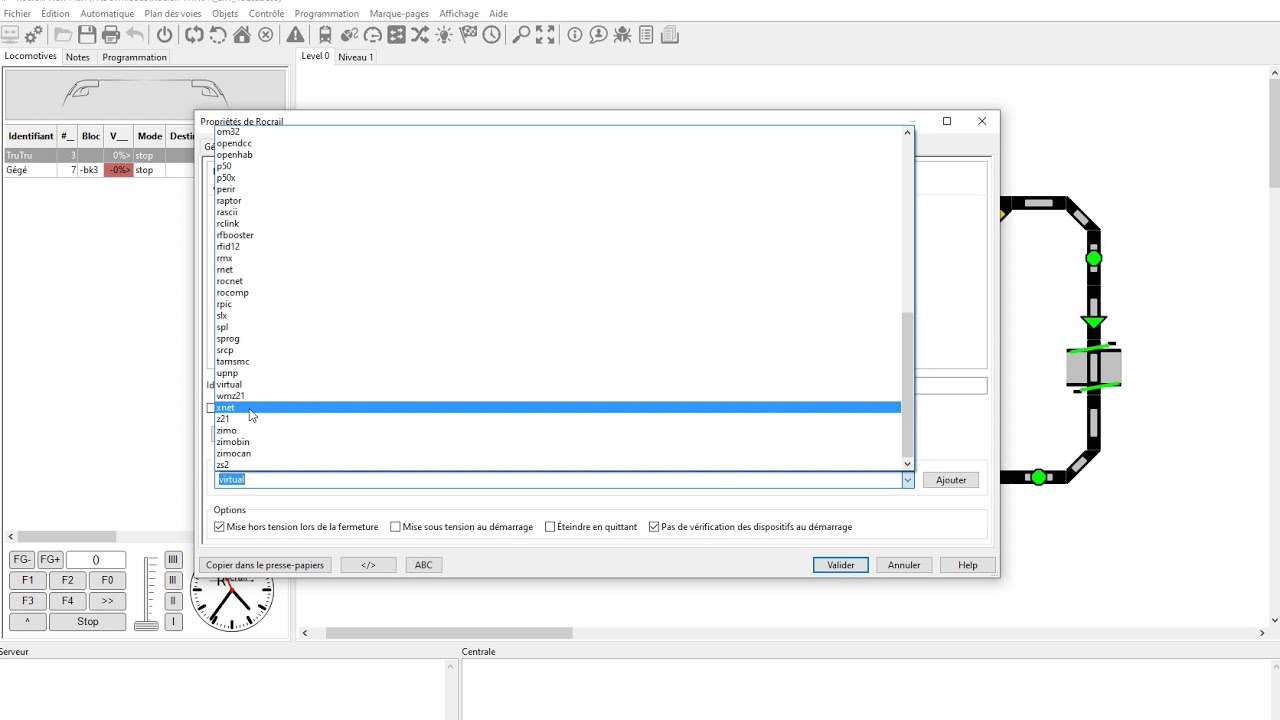Click the Help button in the dialog
This screenshot has height=720, width=1280.
tap(968, 565)
